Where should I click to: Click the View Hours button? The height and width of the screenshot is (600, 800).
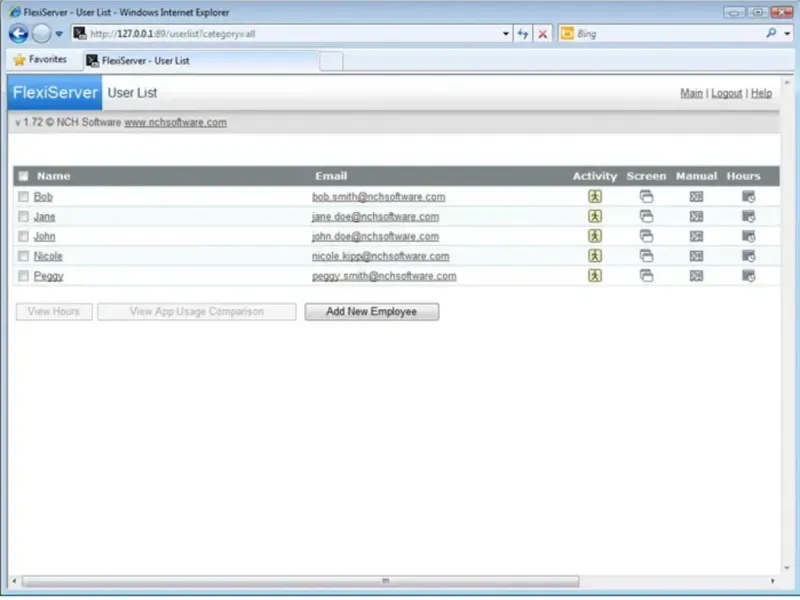[x=54, y=312]
